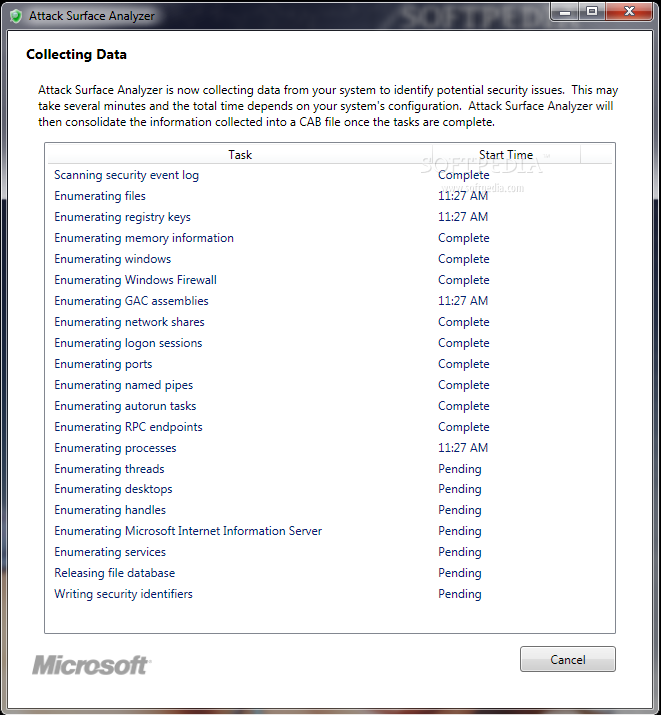Select the Scanning security event log row
This screenshot has width=661, height=715.
[330, 175]
